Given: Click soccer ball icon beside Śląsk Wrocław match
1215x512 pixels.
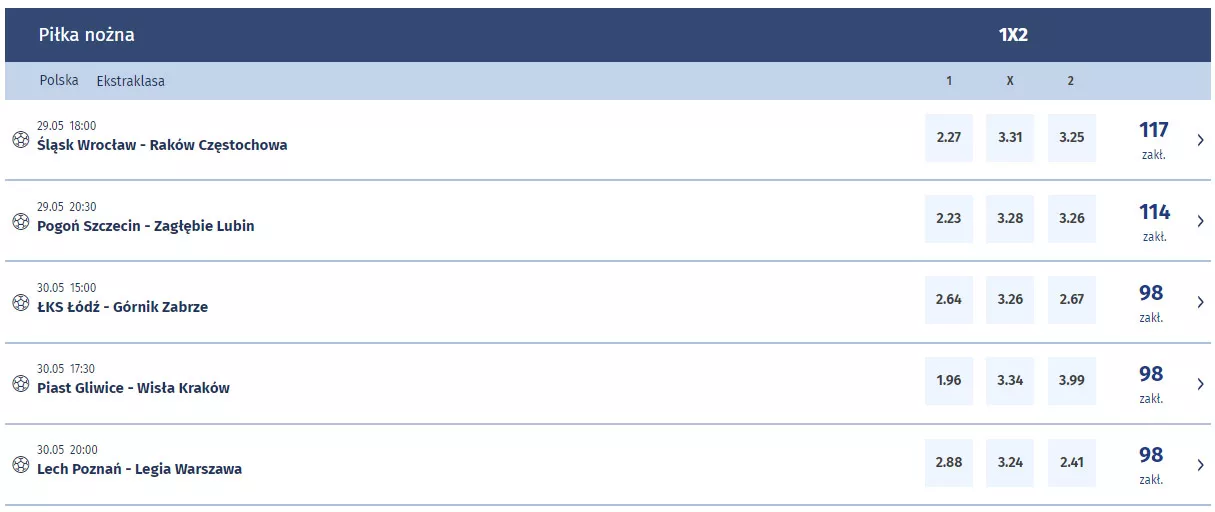Looking at the screenshot, I should point(21,140).
